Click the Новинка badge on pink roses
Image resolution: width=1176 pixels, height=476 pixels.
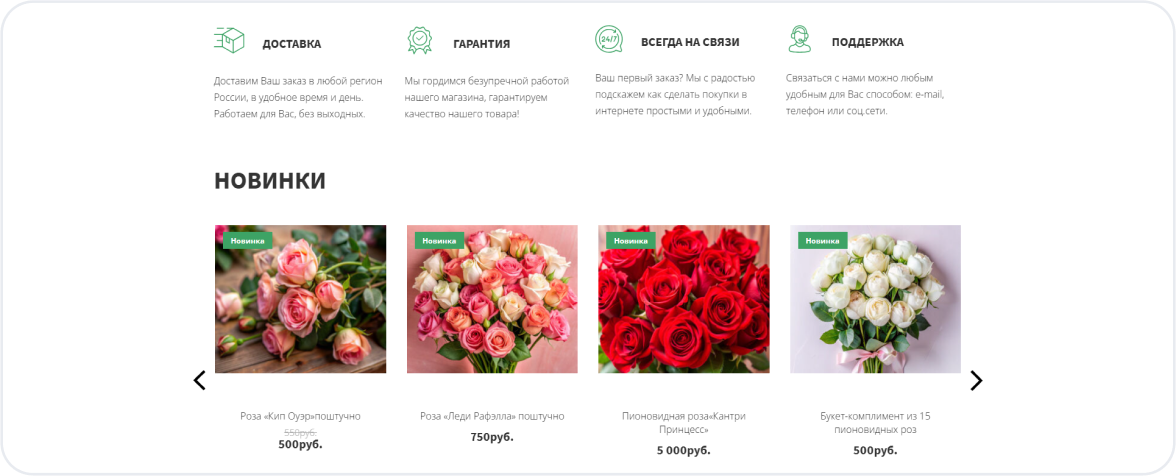point(248,241)
